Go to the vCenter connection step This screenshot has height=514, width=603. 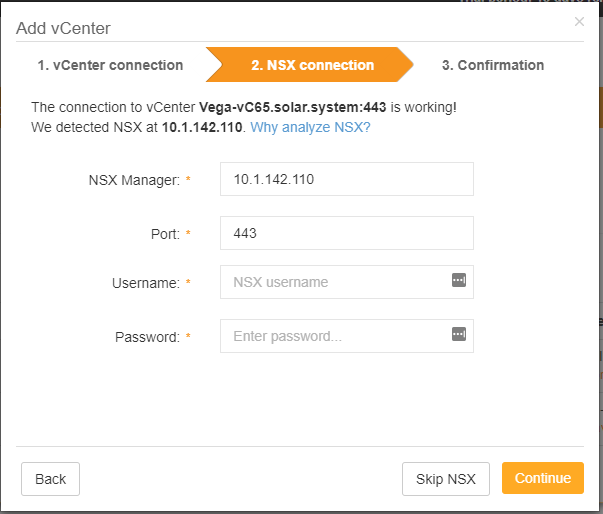point(110,65)
